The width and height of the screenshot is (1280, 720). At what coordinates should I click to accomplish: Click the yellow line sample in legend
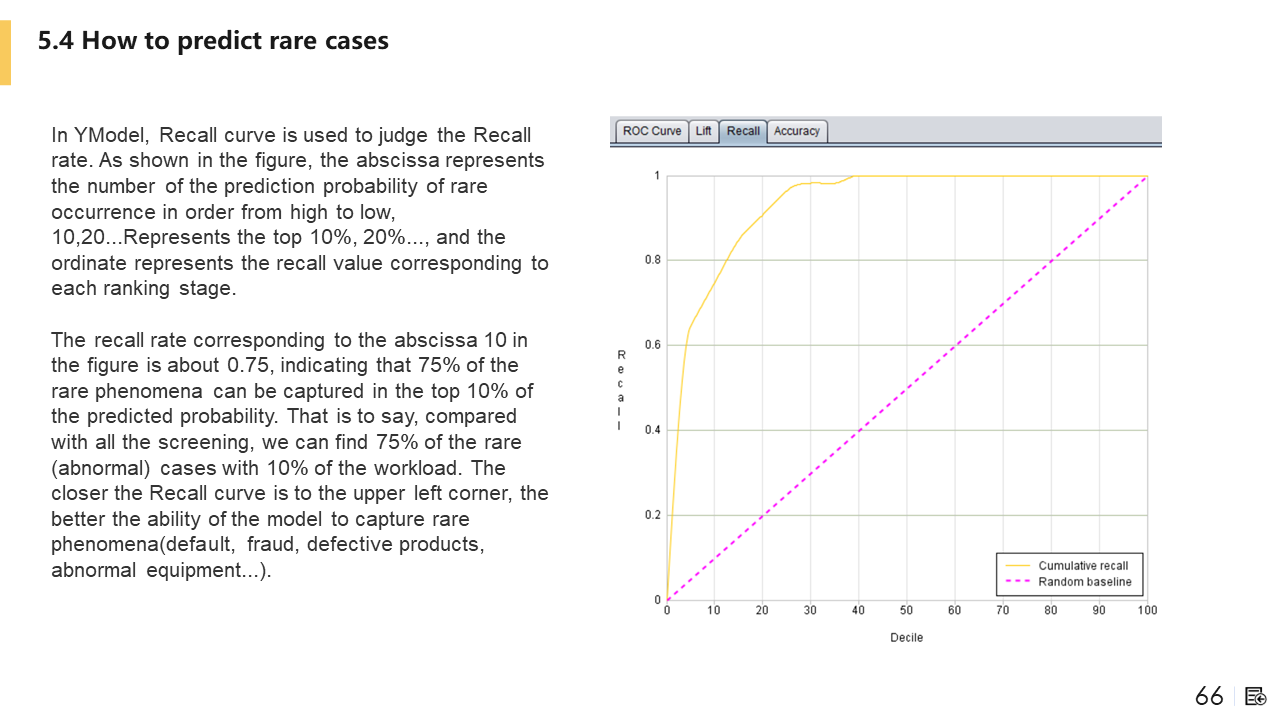click(x=1017, y=566)
